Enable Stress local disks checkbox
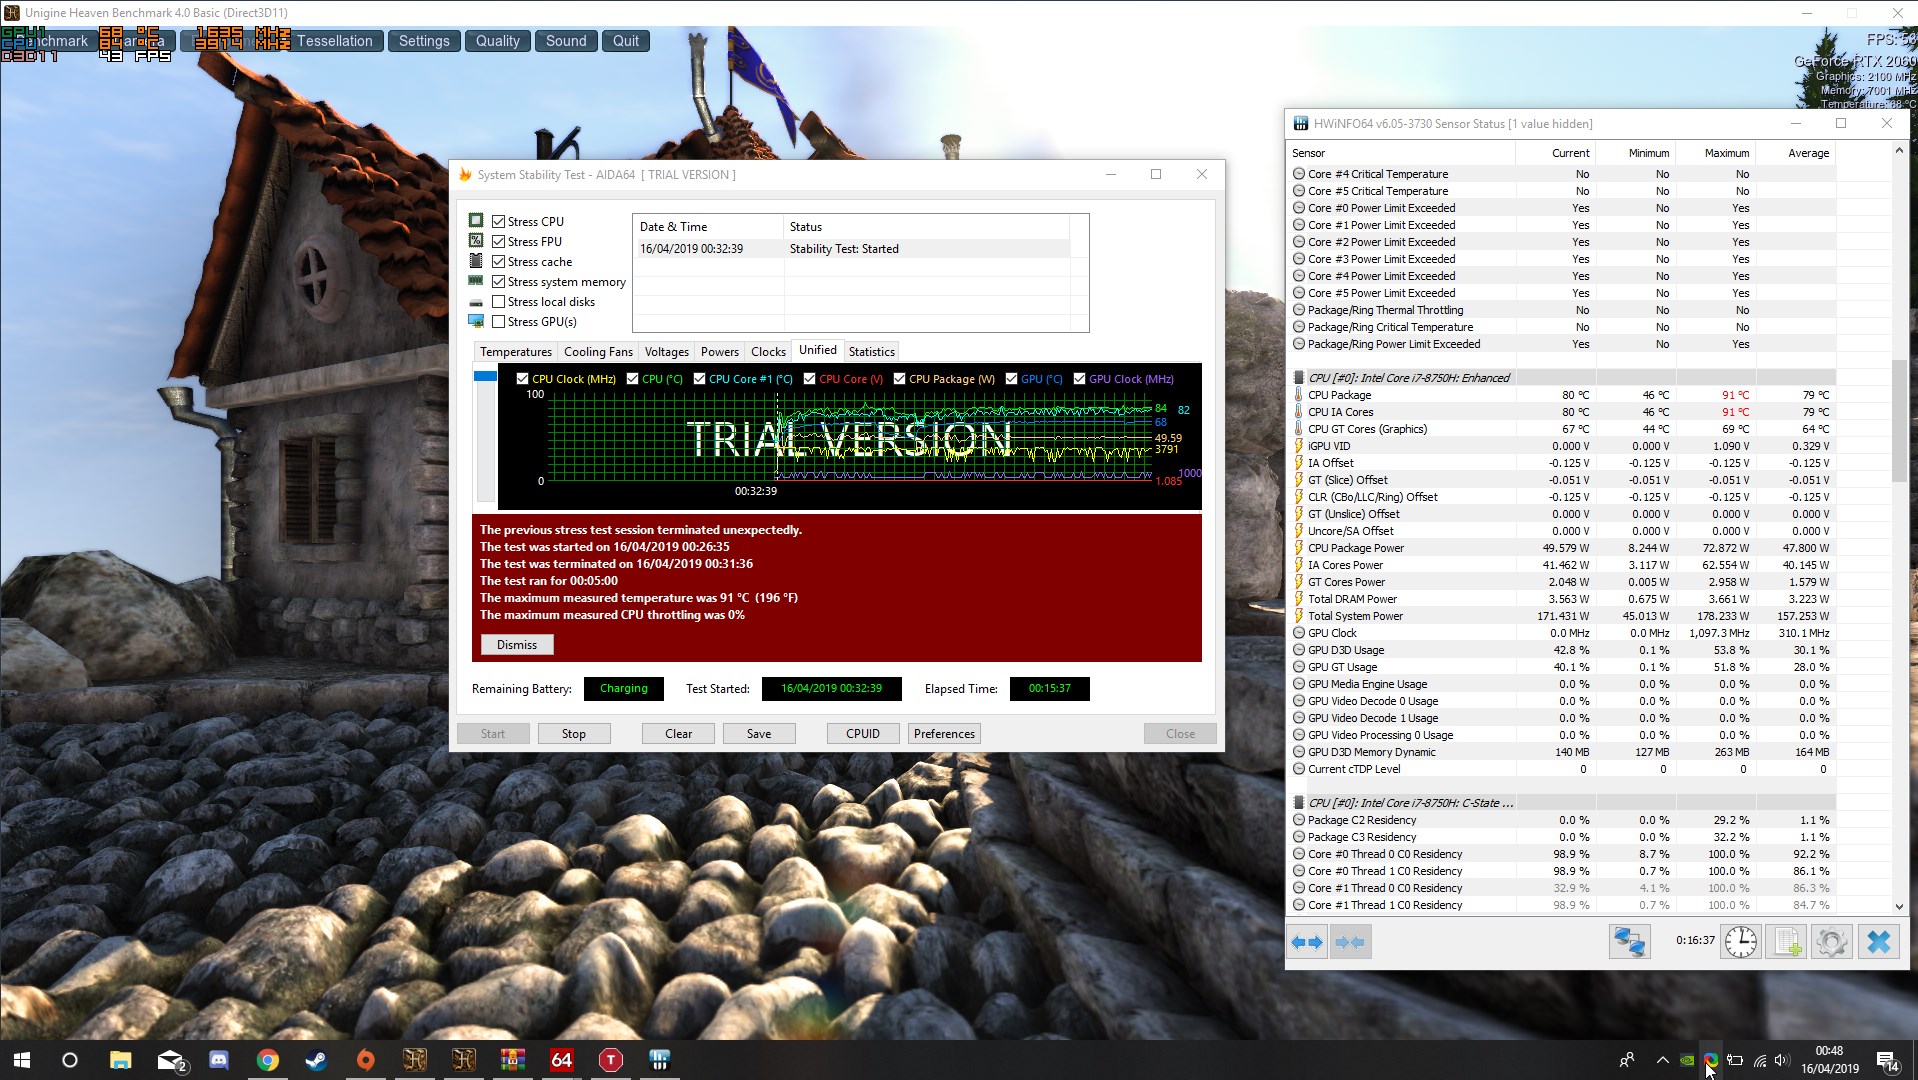Viewport: 1918px width, 1080px height. coord(498,301)
